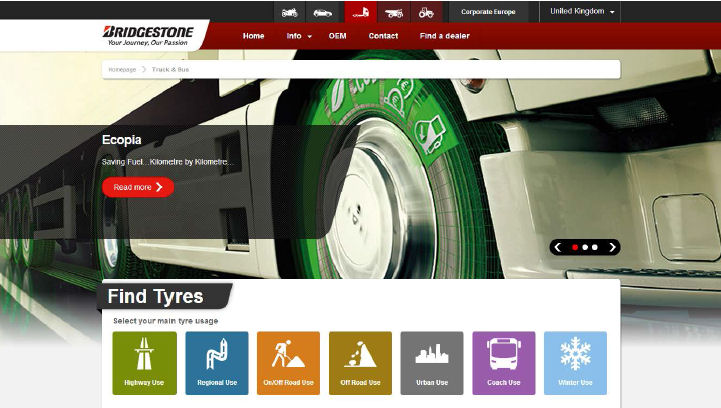Click the Read more button for Ecopia

click(x=138, y=187)
